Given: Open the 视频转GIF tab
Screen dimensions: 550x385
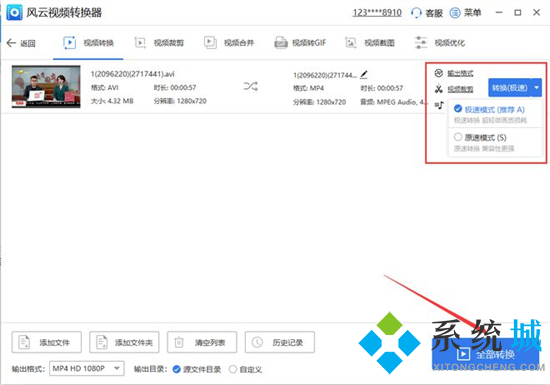Looking at the screenshot, I should (x=300, y=43).
